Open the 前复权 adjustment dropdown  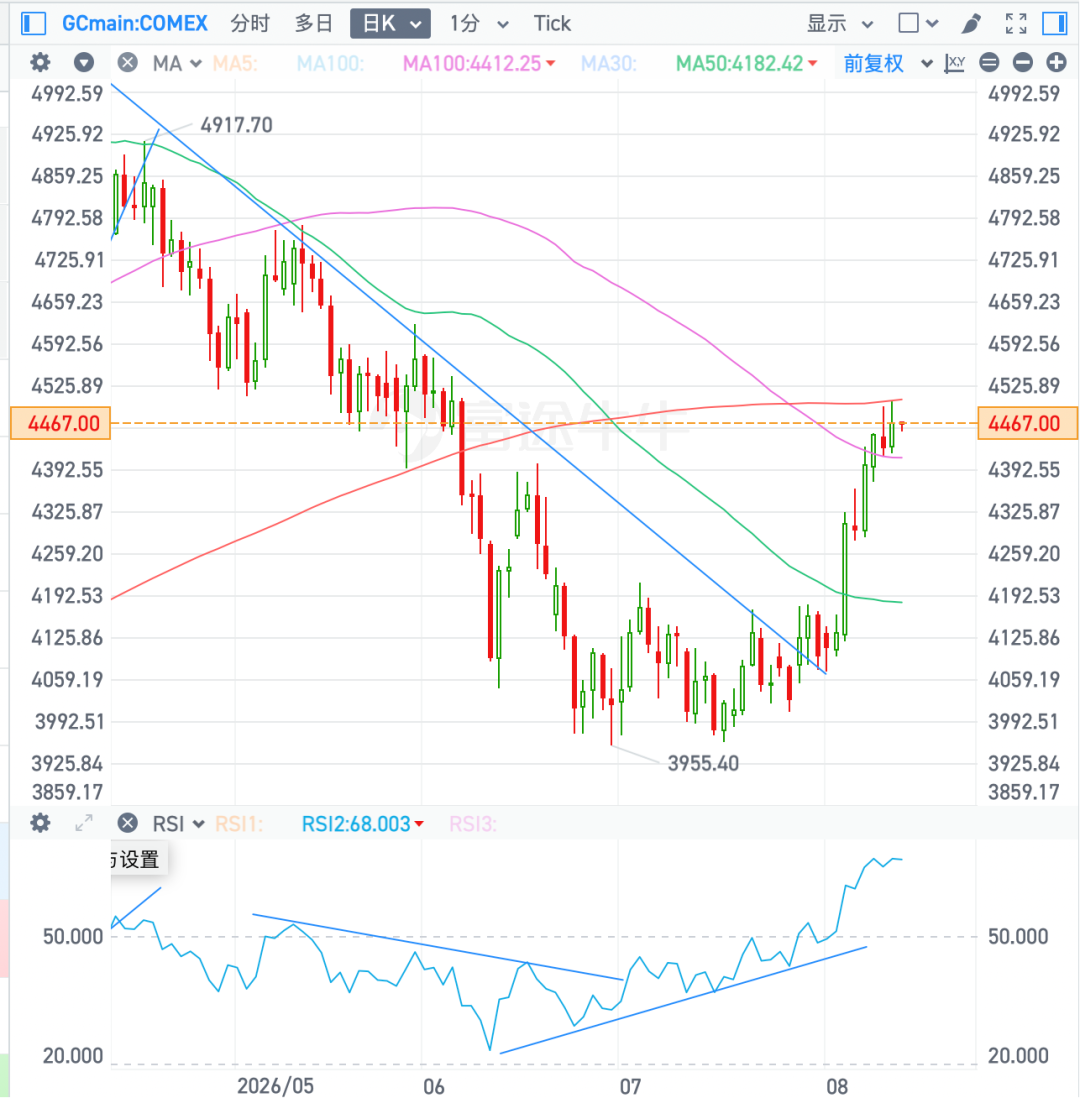click(887, 64)
